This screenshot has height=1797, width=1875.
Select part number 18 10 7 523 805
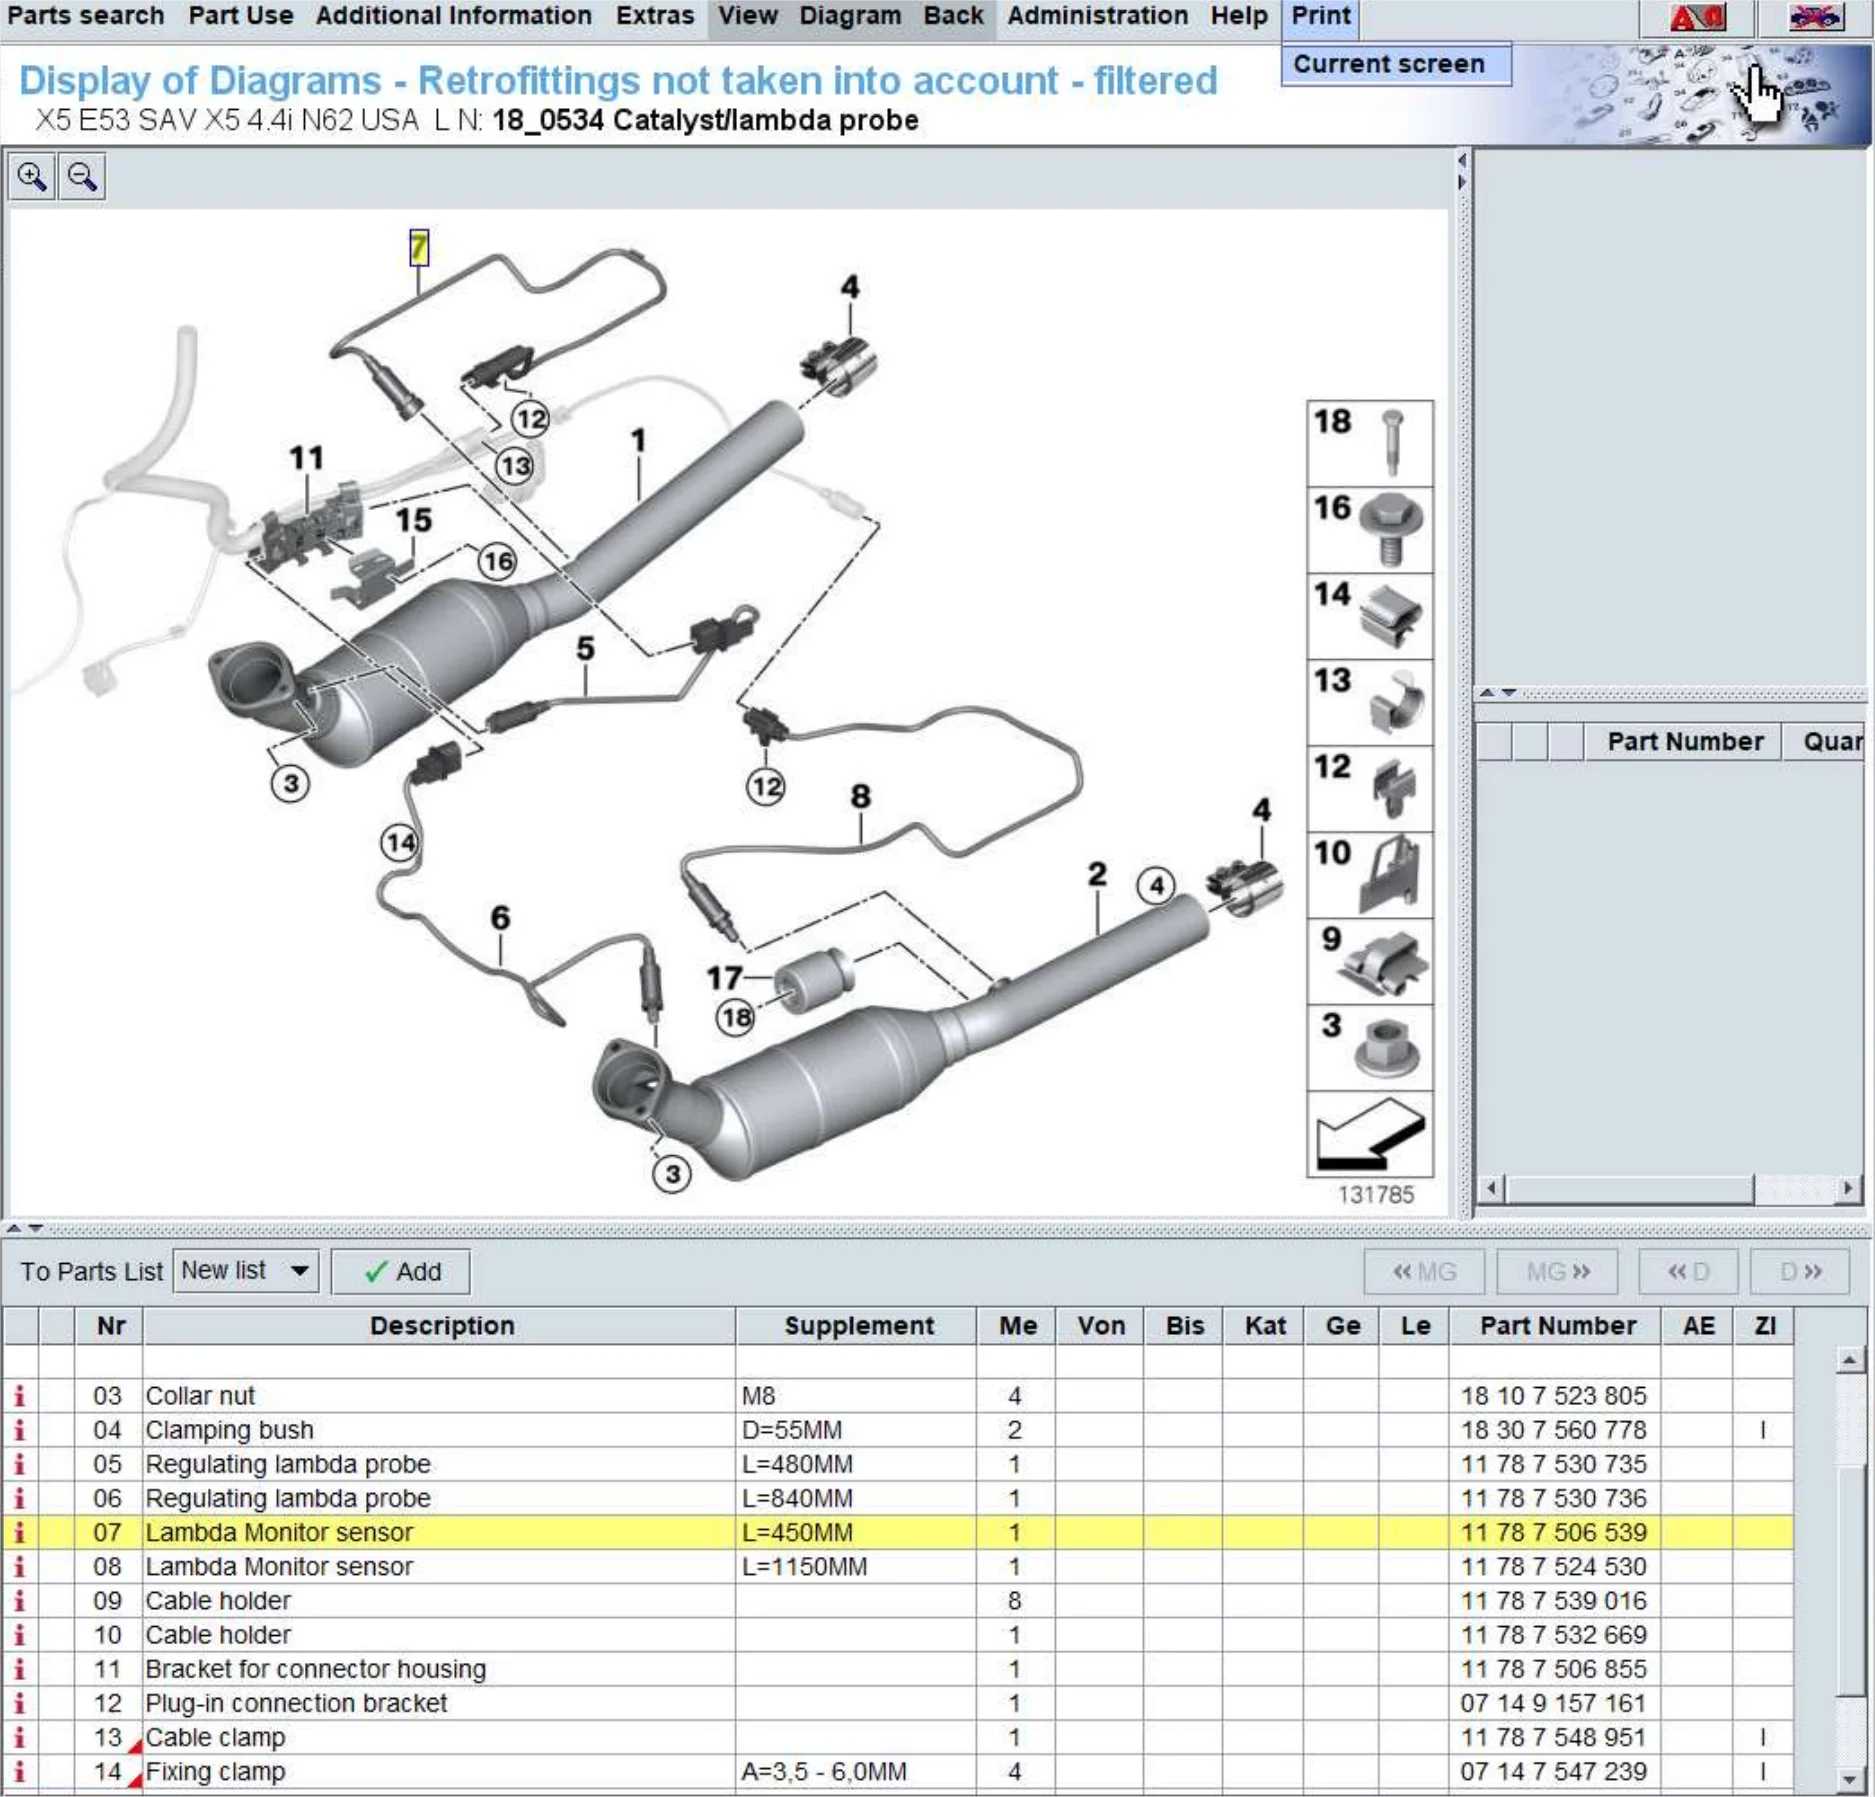point(1554,1395)
